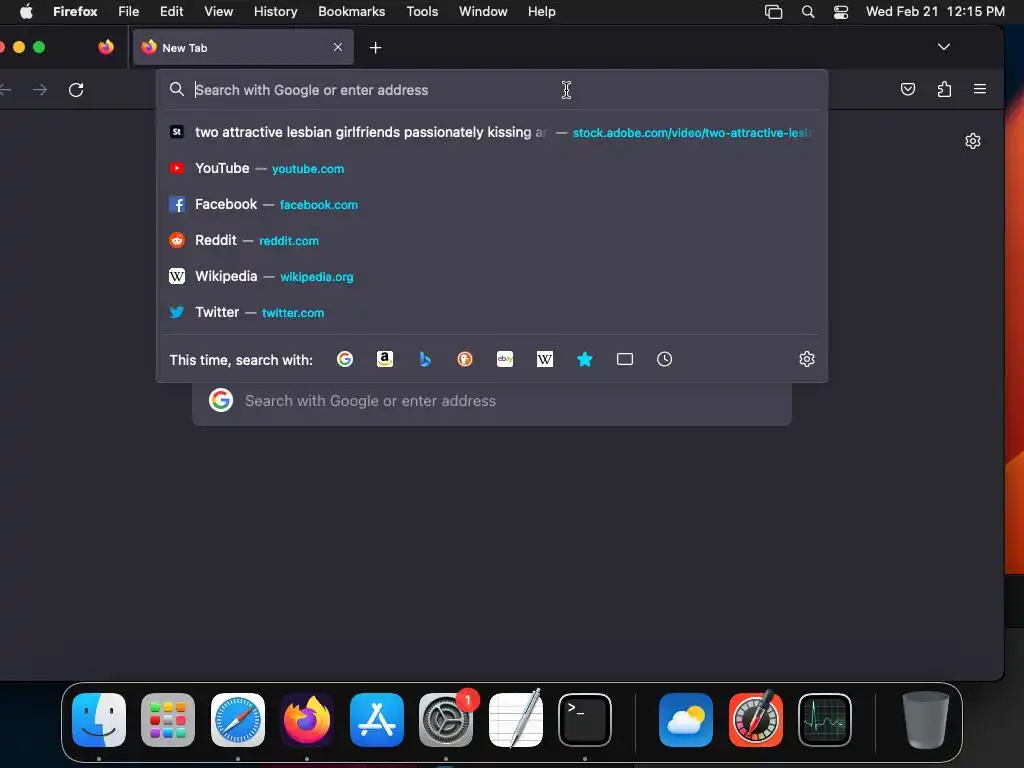Select the New Tab tab
This screenshot has width=1024, height=768.
(243, 47)
